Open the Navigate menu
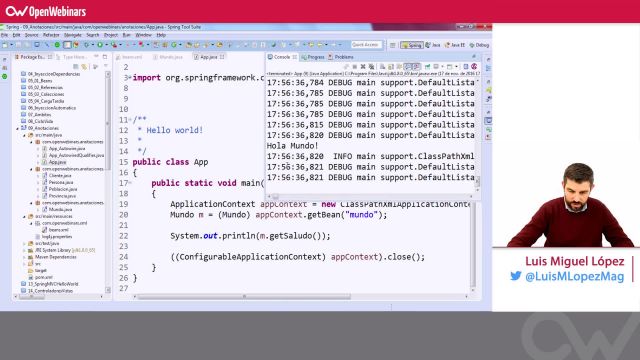 click(x=73, y=35)
